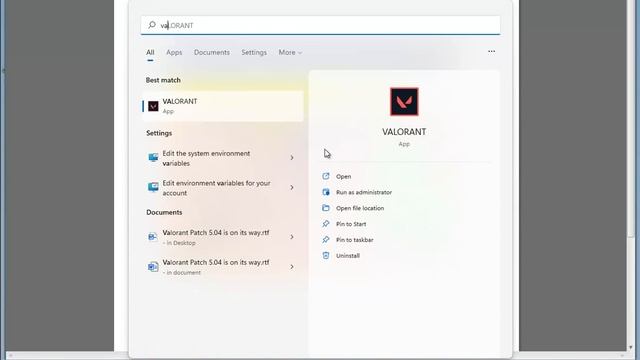Choose Uninstall for VALORANT
The width and height of the screenshot is (640, 360).
pos(348,256)
